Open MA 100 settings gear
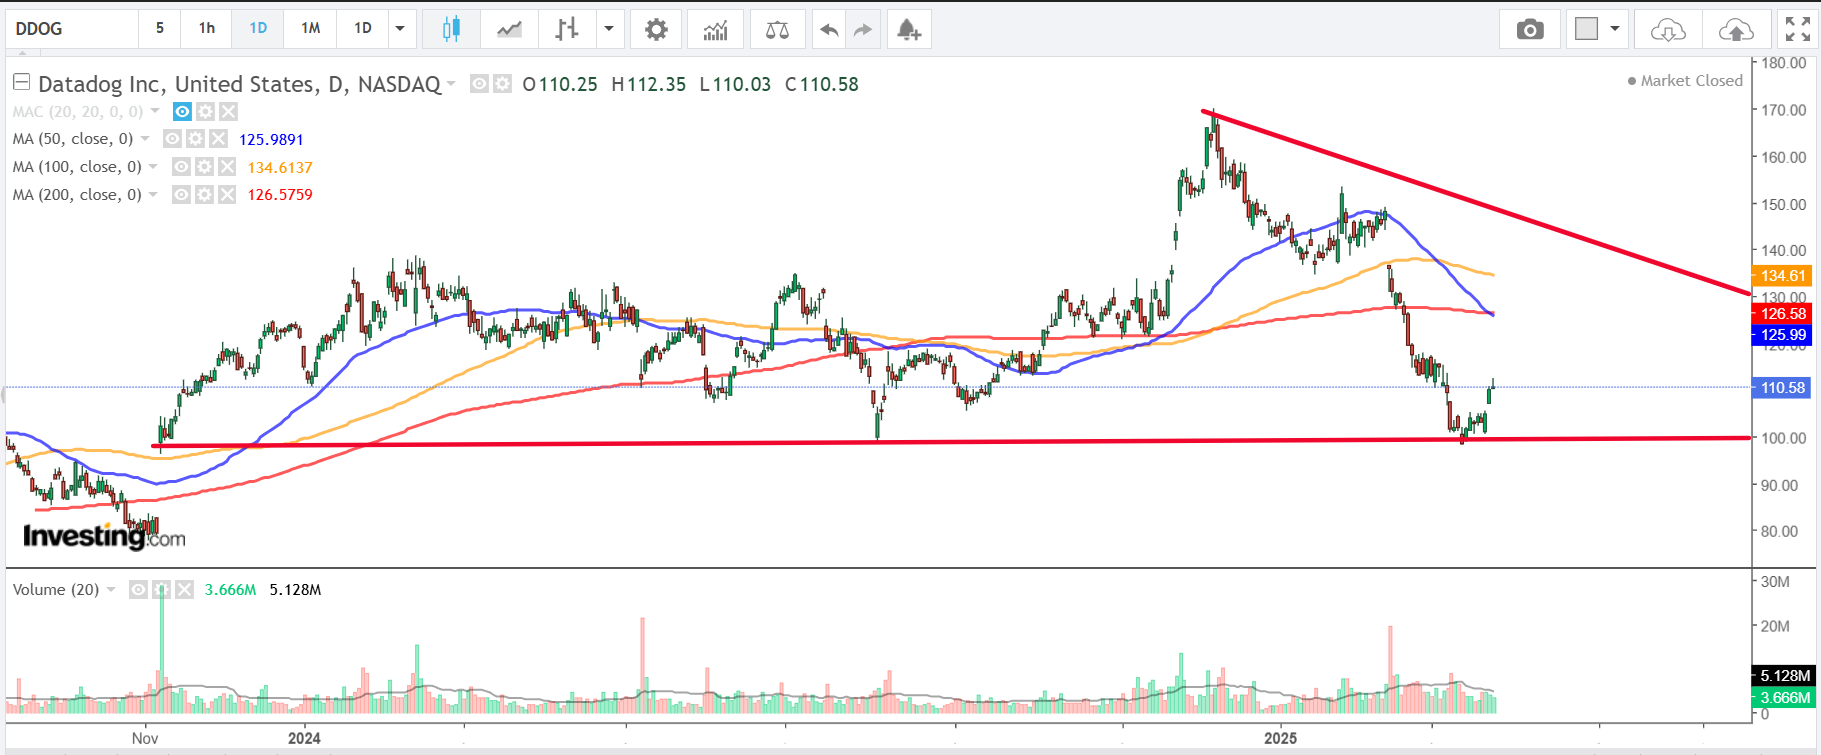This screenshot has height=755, width=1821. pos(204,167)
